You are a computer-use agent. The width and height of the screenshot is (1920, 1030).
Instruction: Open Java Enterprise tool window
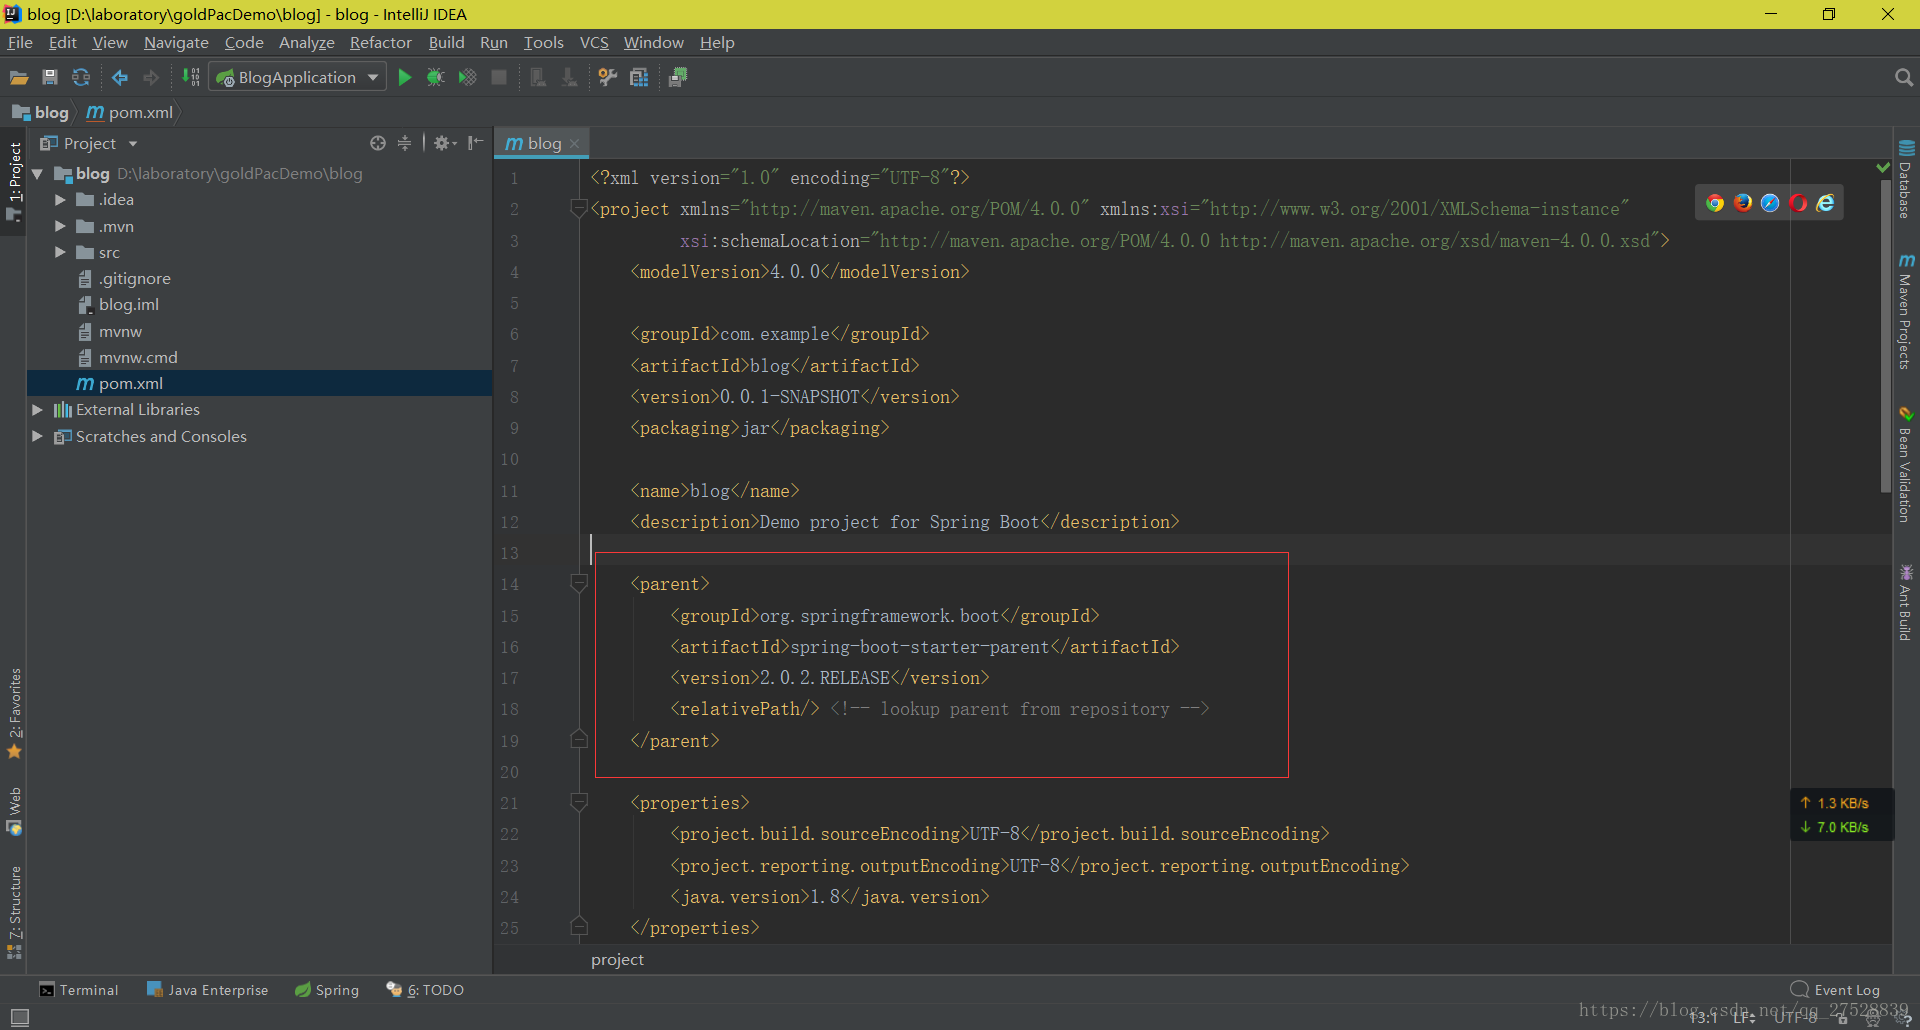tap(208, 990)
